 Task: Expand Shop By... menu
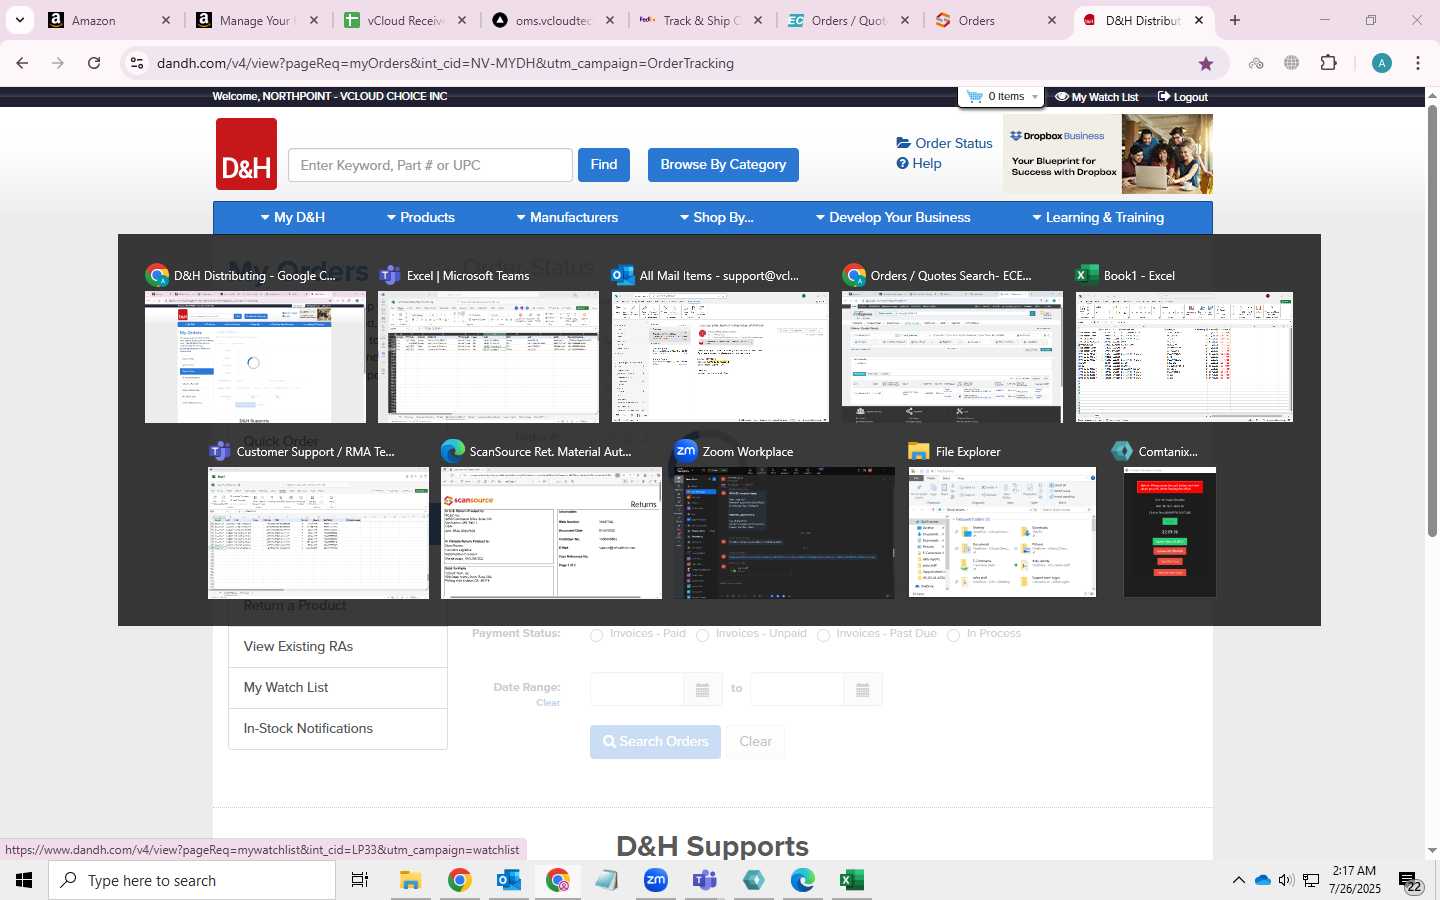717,217
